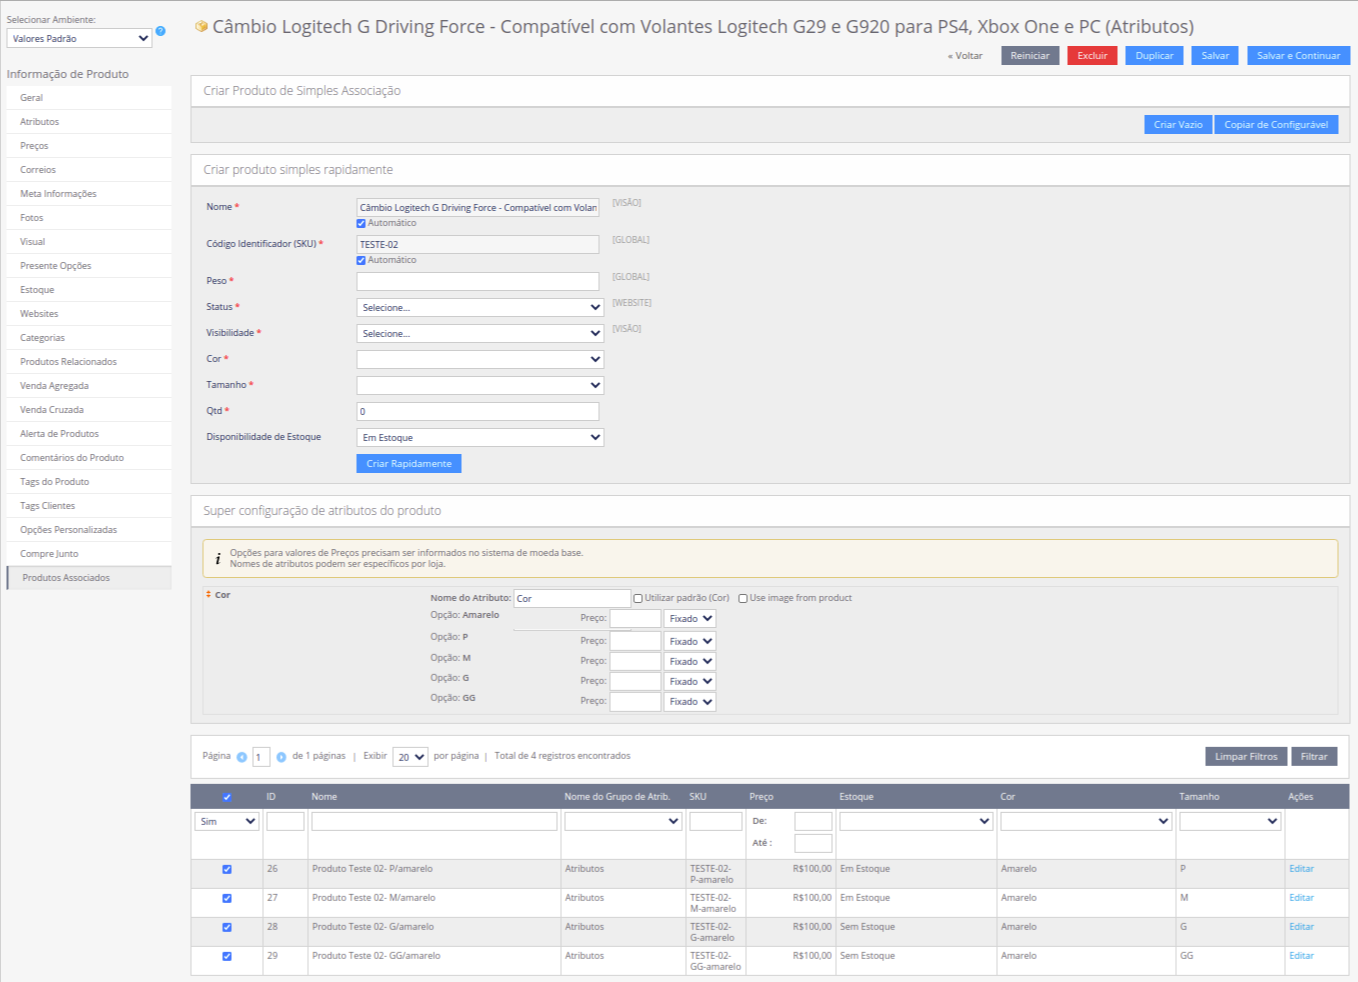Image resolution: width=1358 pixels, height=982 pixels.
Task: Open the Categorias sidebar tab
Action: [x=89, y=338]
